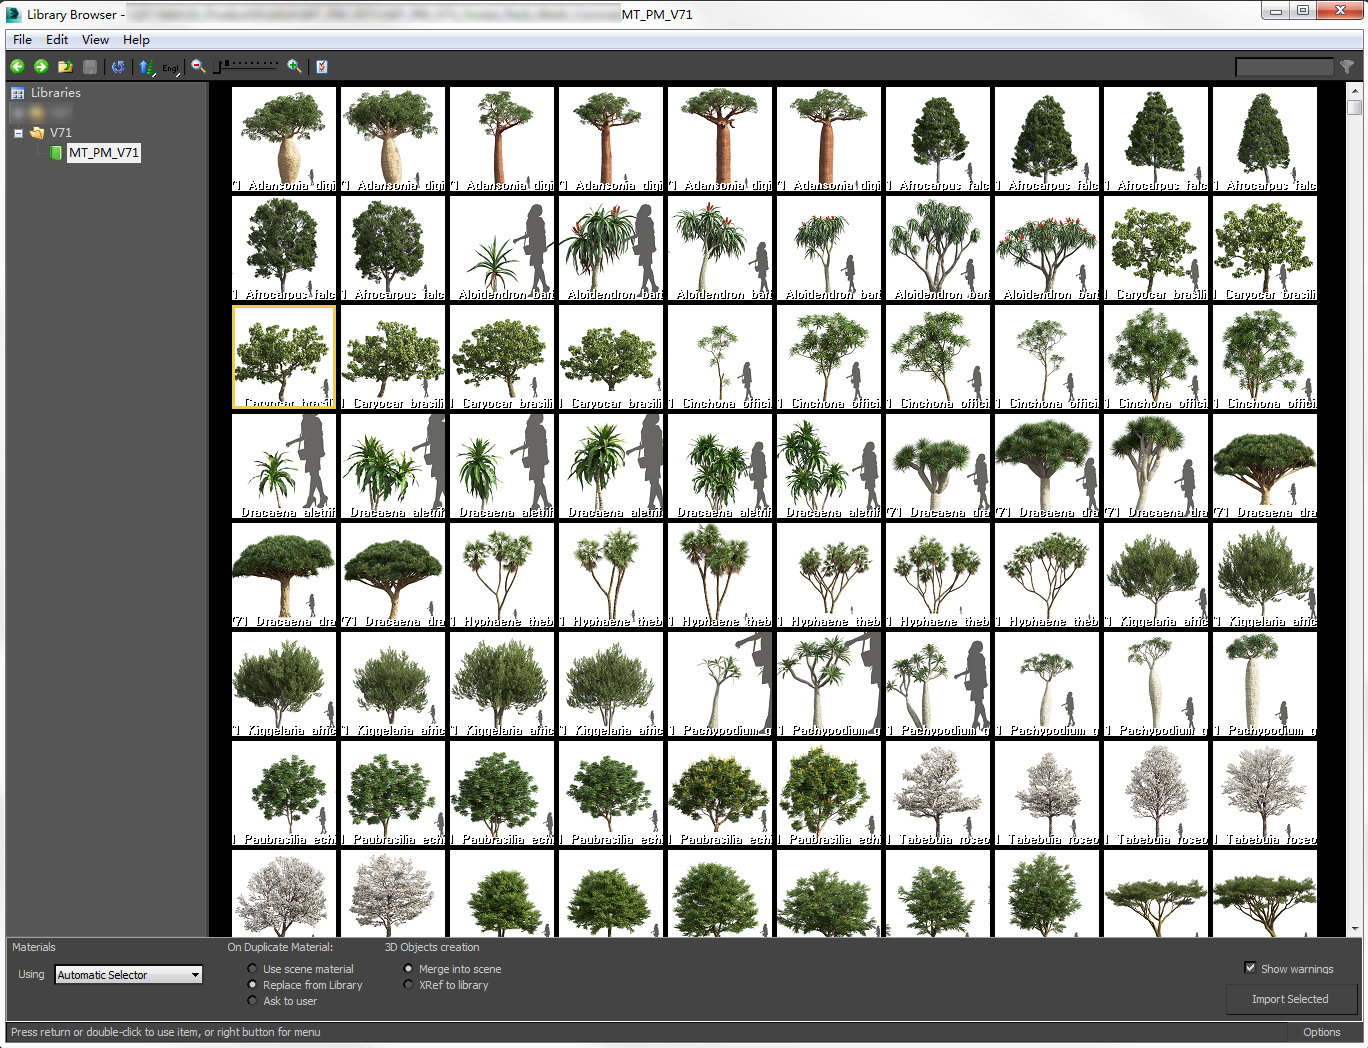1368x1048 pixels.
Task: Reload the library with the refresh icon
Action: tap(118, 66)
